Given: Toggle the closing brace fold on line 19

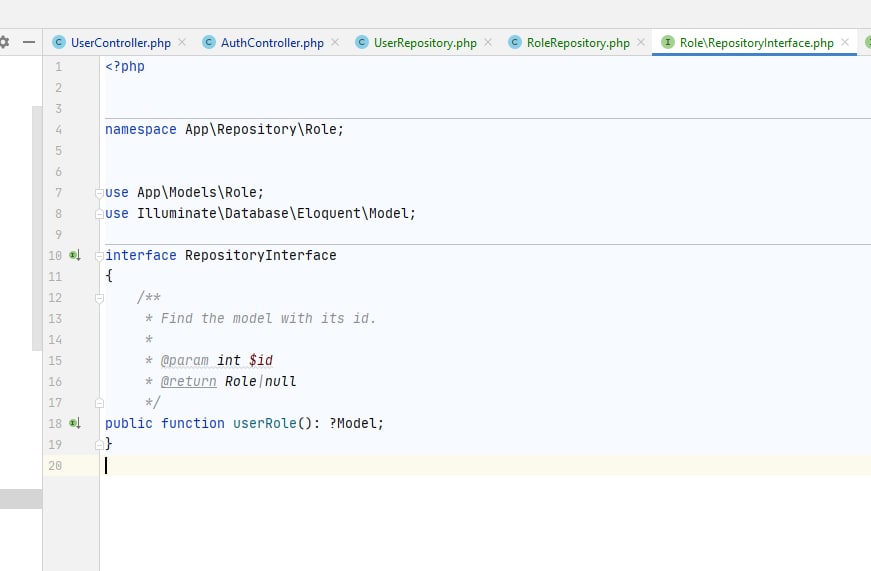Looking at the screenshot, I should 99,444.
